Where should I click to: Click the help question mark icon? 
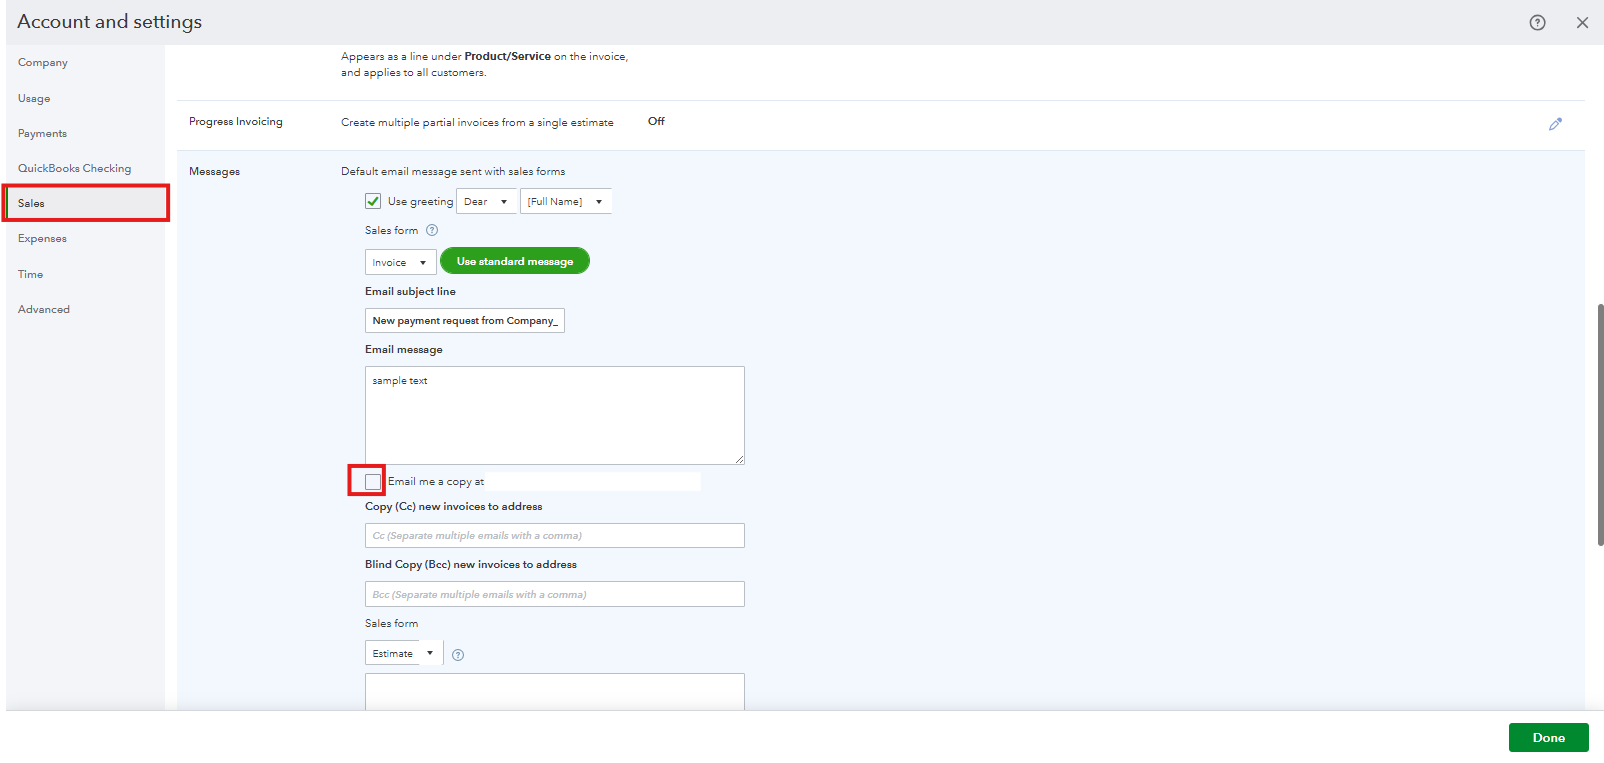pyautogui.click(x=1537, y=23)
